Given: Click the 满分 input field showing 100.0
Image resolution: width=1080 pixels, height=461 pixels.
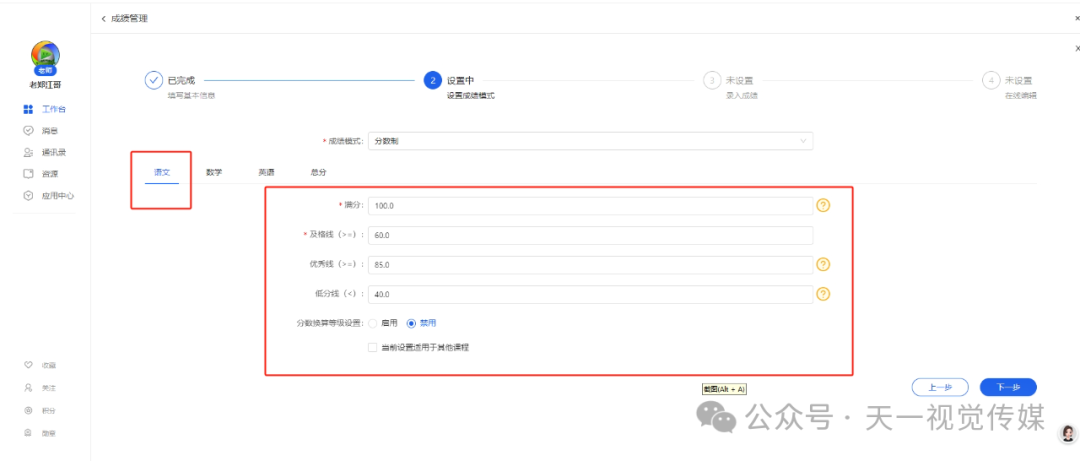Looking at the screenshot, I should click(x=590, y=206).
